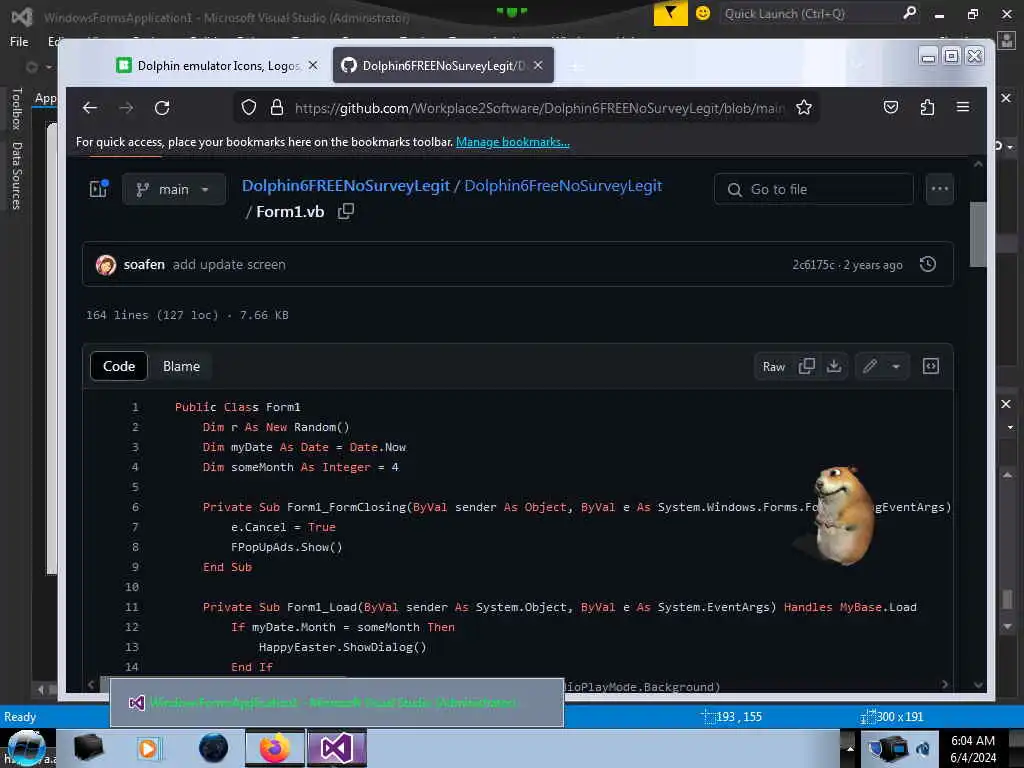Close the Dolphin6FREENoSurveyLegit tab

pos(538,65)
